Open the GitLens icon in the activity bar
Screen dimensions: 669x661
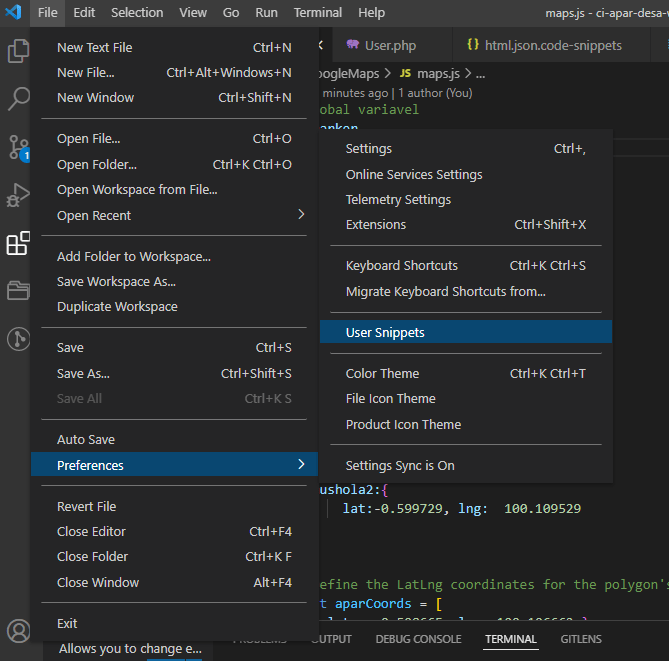18,340
